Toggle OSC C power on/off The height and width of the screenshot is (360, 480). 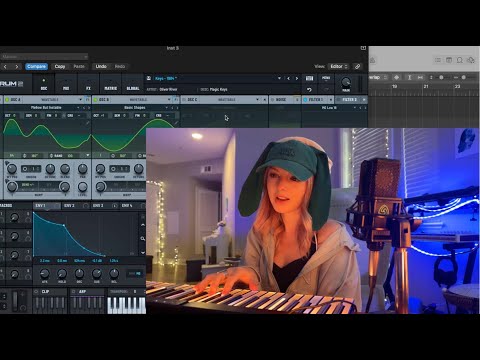pyautogui.click(x=184, y=100)
